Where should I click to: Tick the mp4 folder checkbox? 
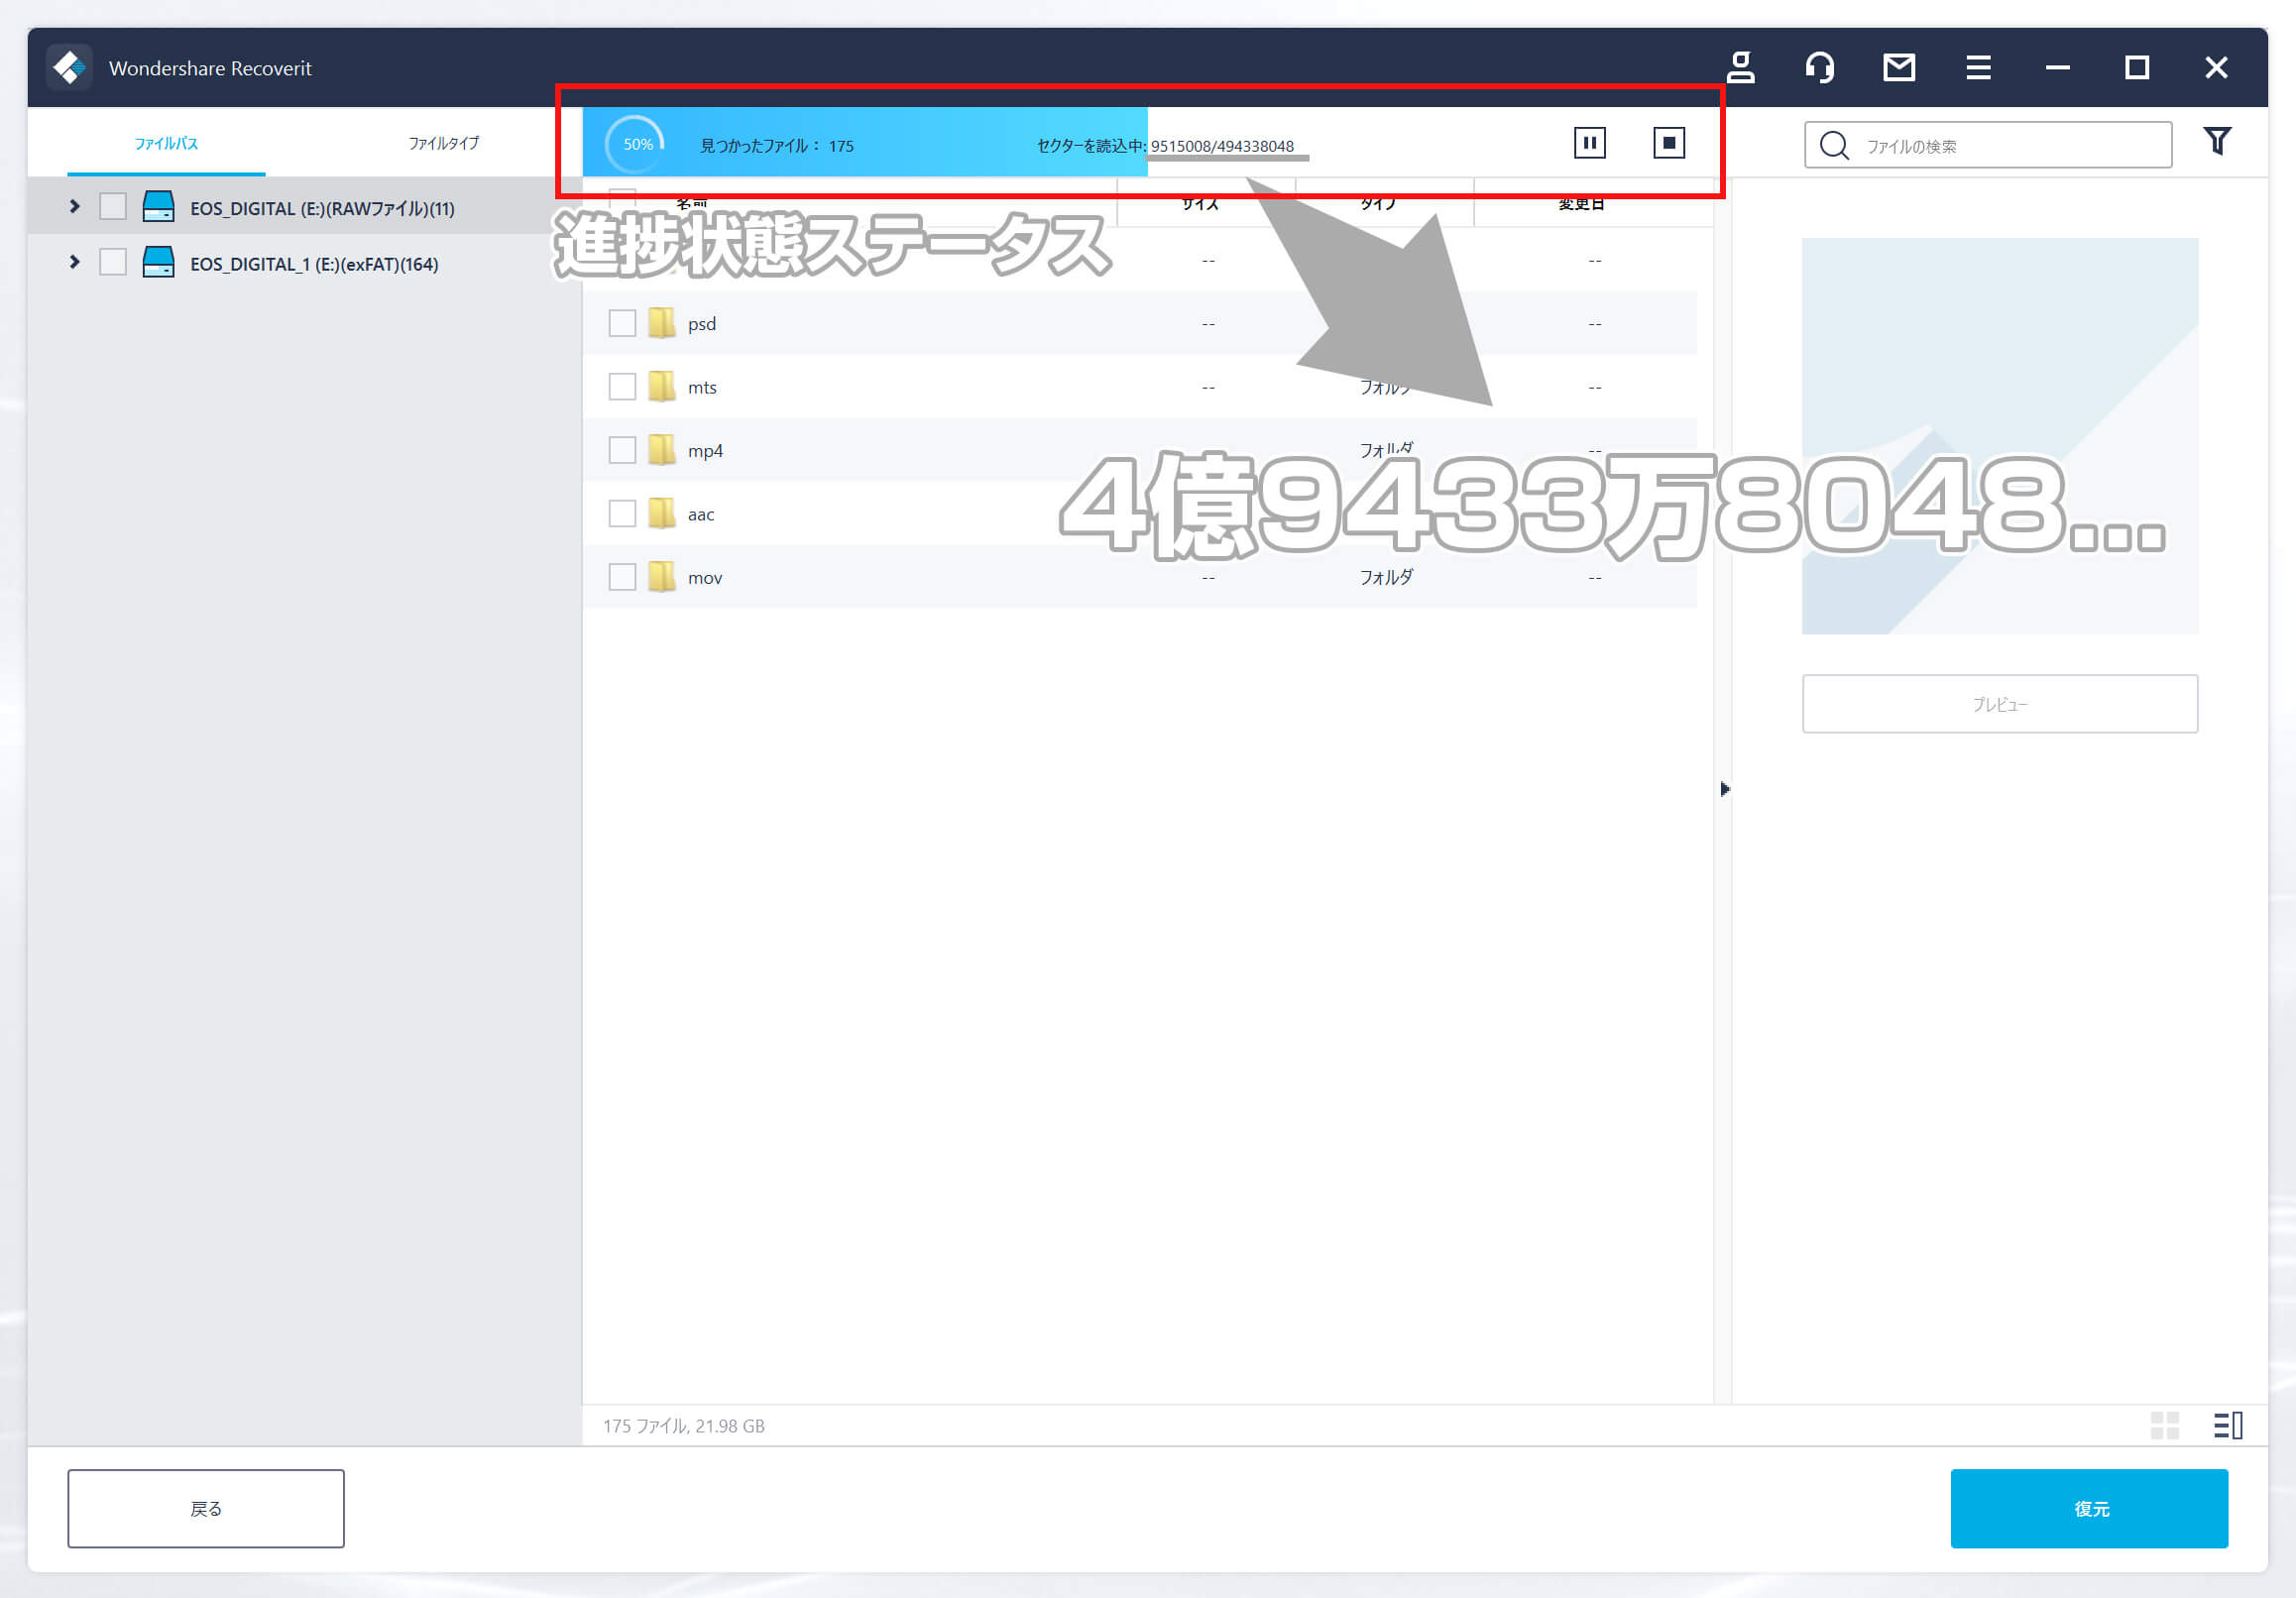coord(622,450)
